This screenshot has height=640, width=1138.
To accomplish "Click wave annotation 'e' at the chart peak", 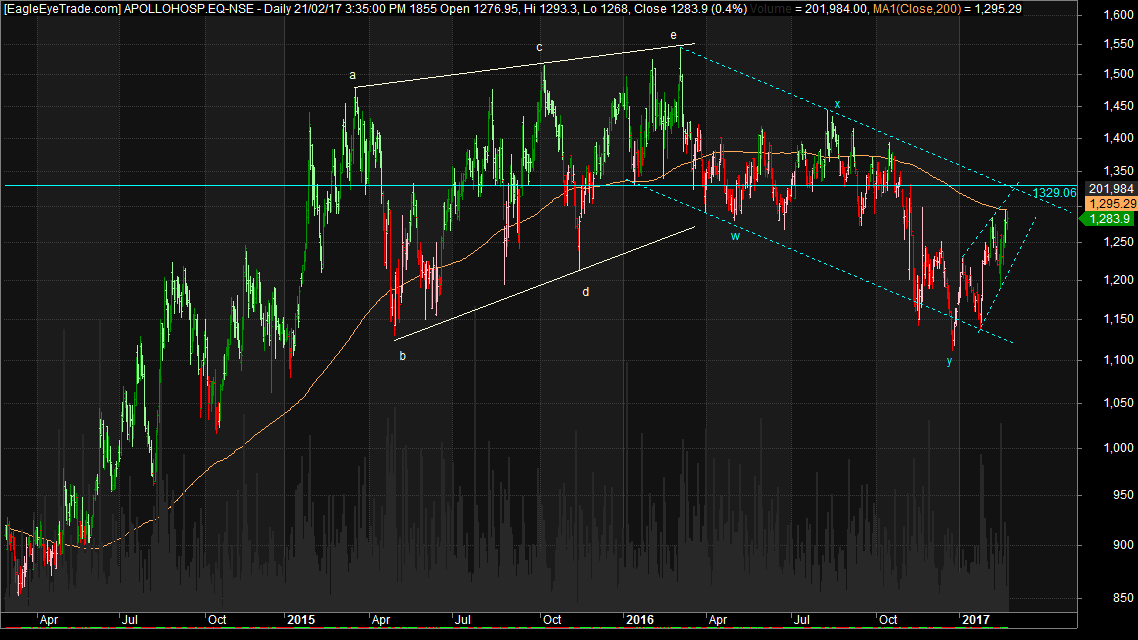I will 673,34.
